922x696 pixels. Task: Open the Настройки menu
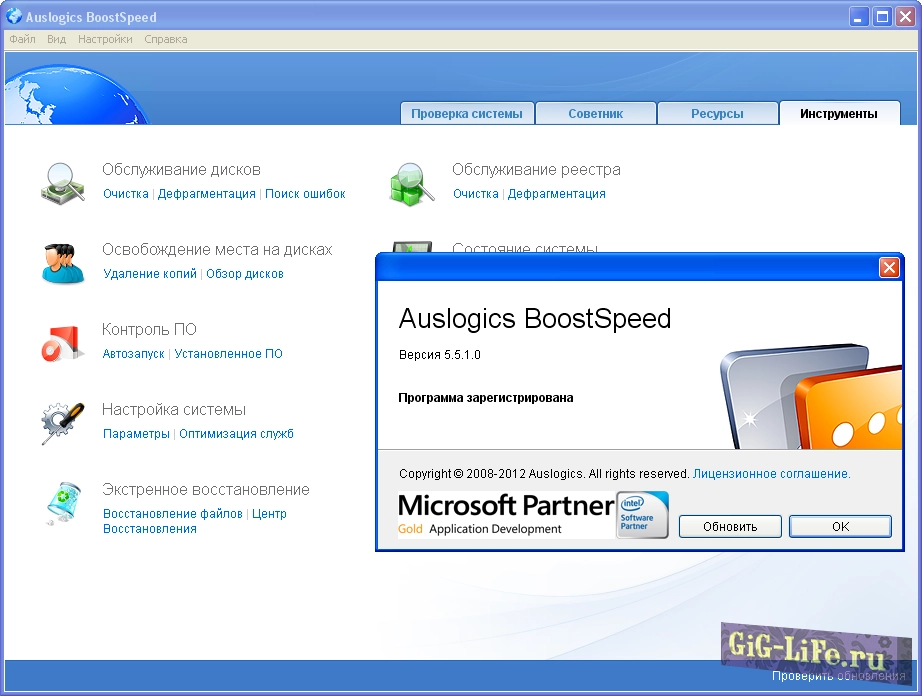(105, 39)
